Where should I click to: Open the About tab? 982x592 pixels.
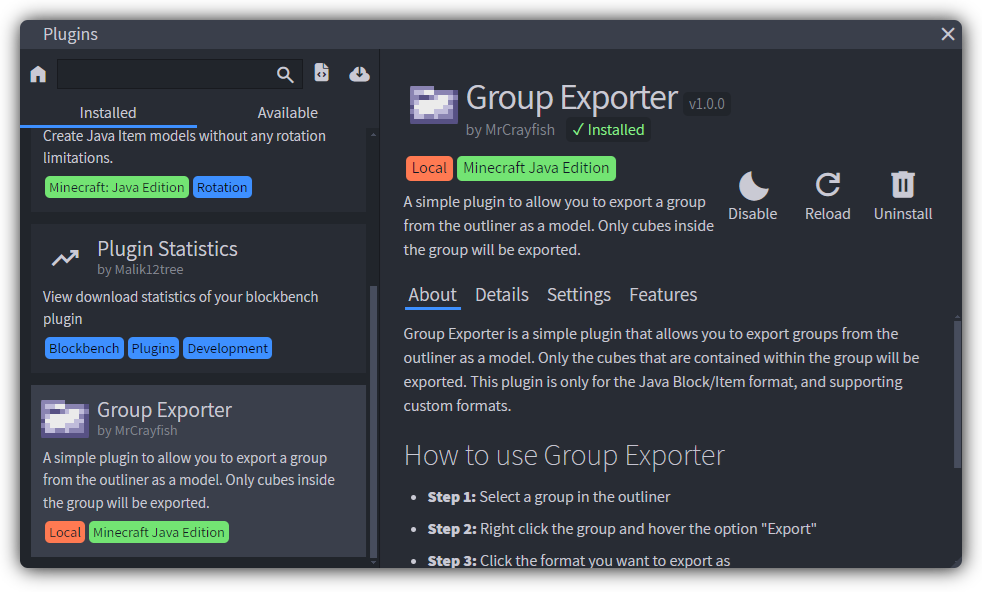[433, 295]
